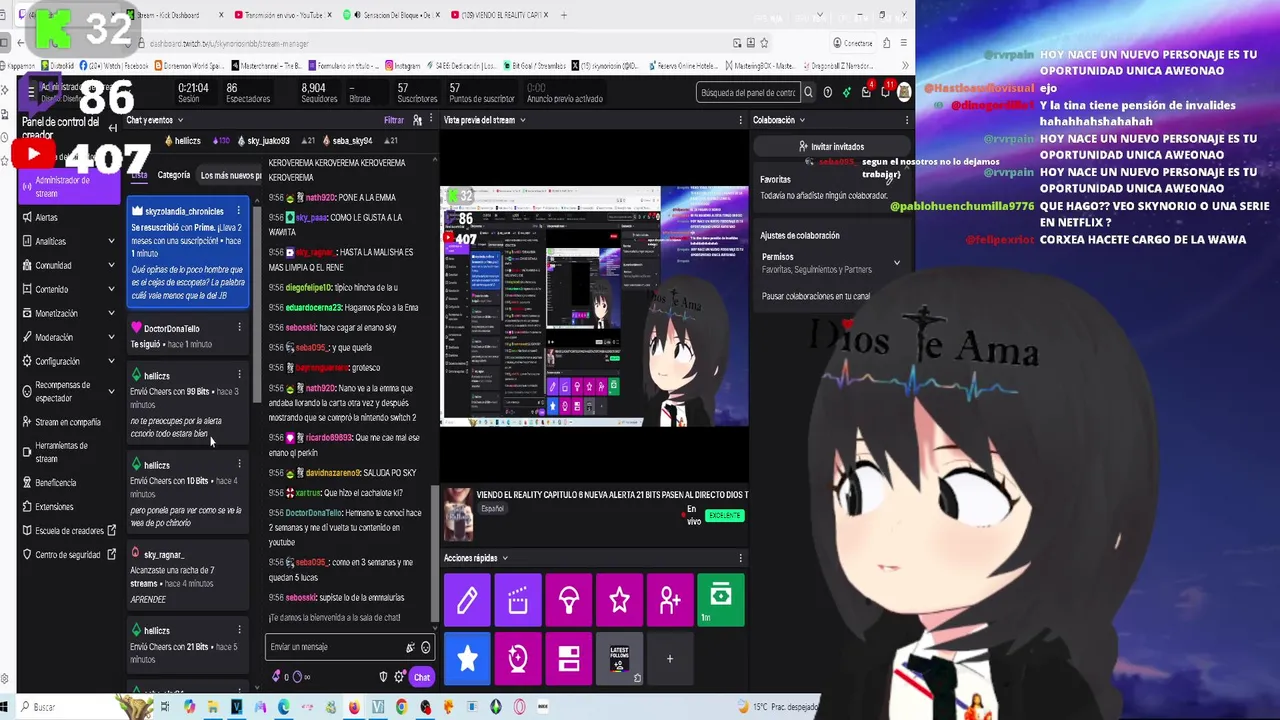The height and width of the screenshot is (720, 1280).
Task: Click the blue filled-star quick action tile
Action: point(467,659)
